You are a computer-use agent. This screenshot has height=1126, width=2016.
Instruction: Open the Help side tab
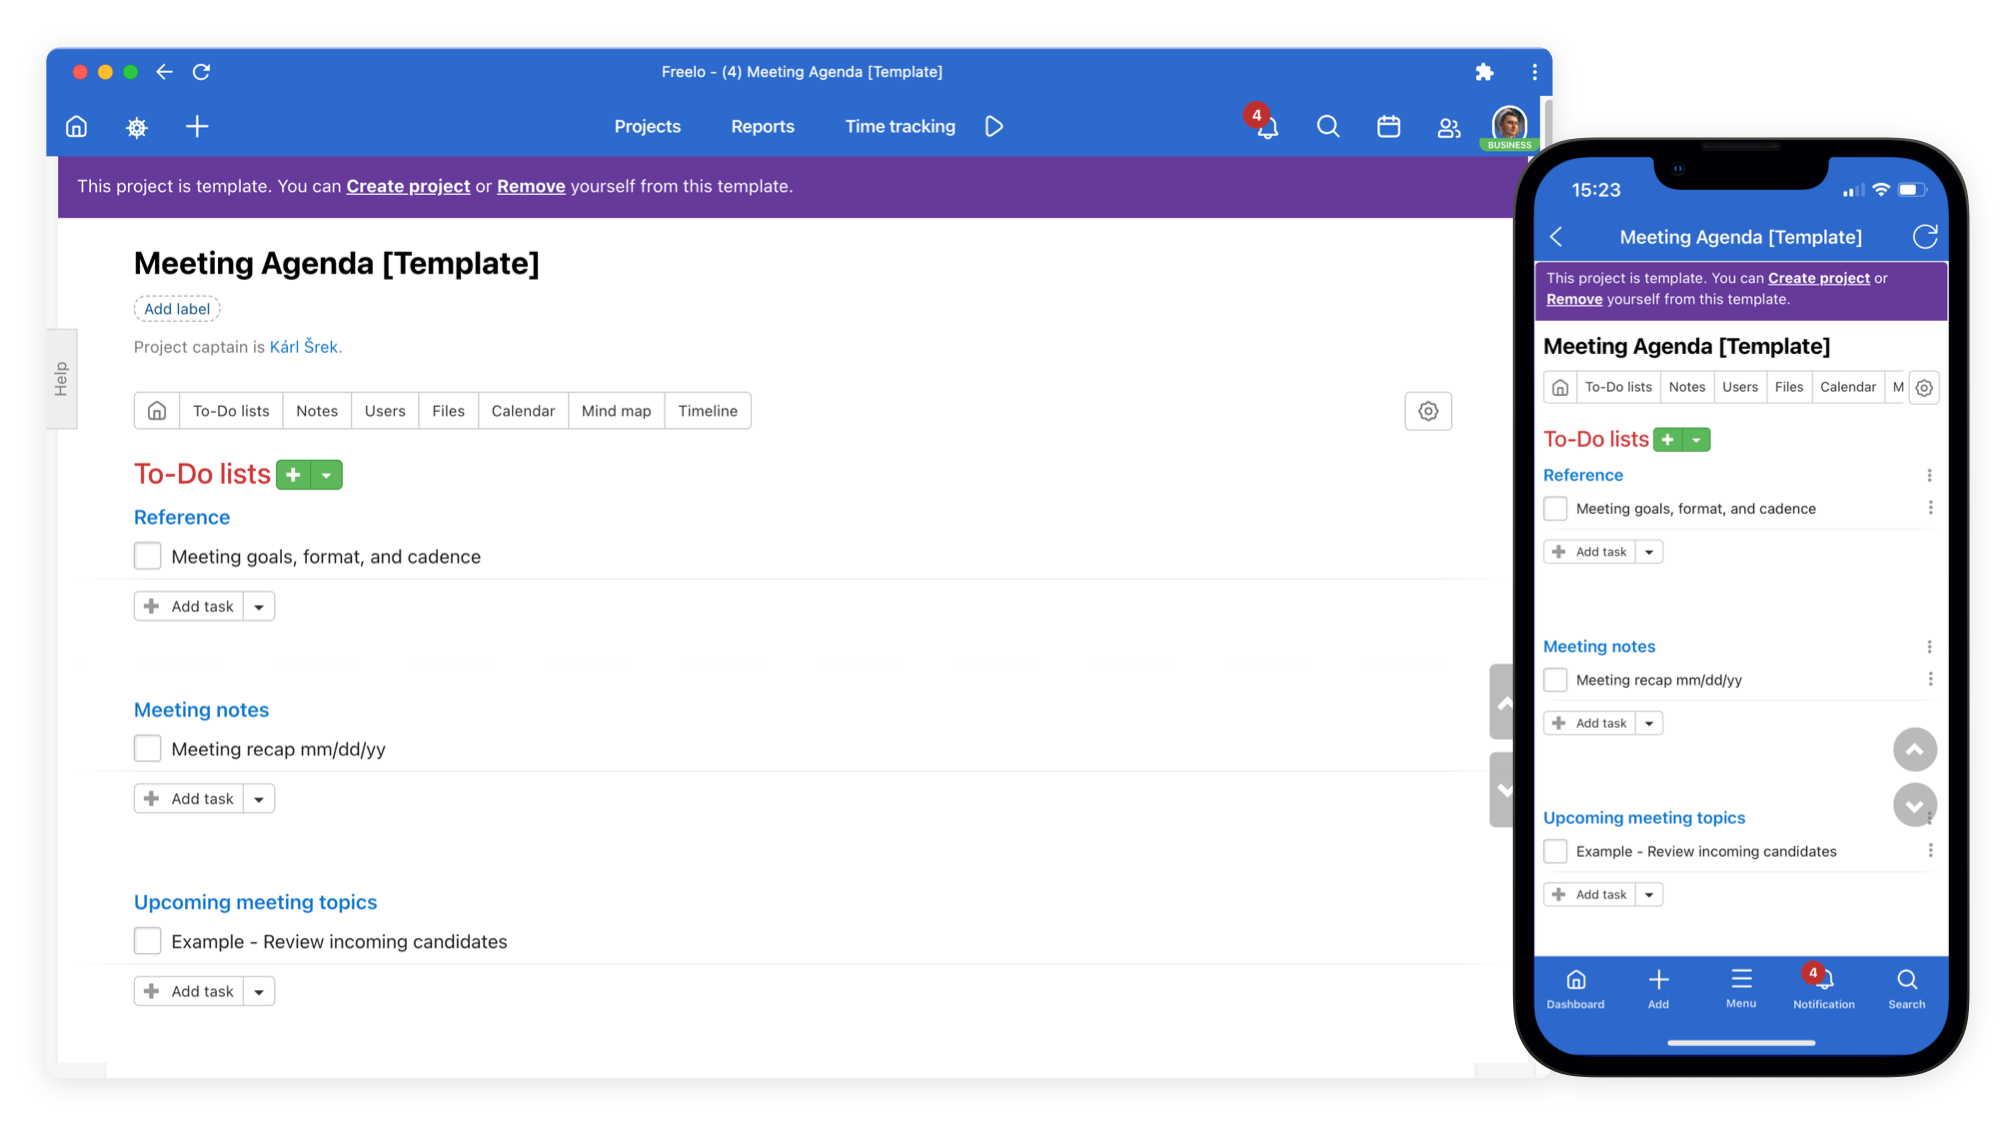coord(61,379)
